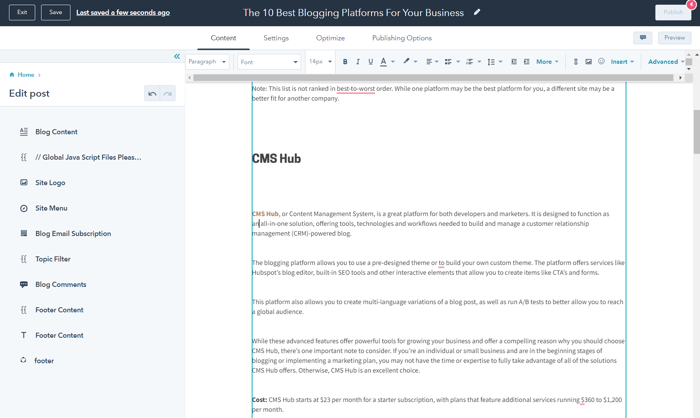This screenshot has height=418, width=700.
Task: Click the Site Logo image icon
Action: (24, 182)
